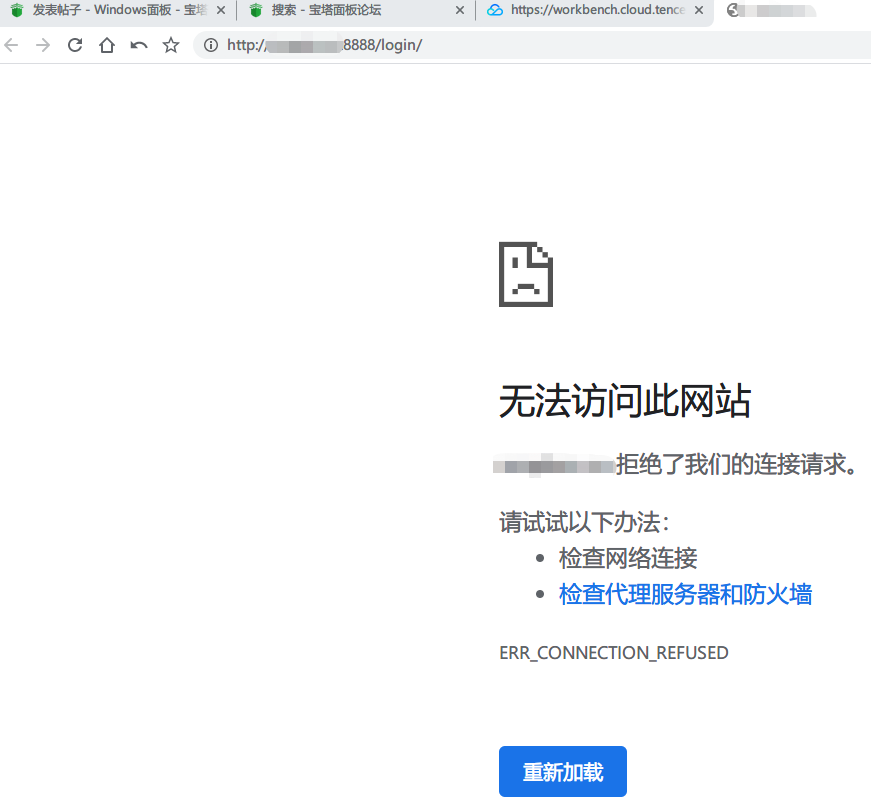Image resolution: width=871 pixels, height=810 pixels.
Task: Click the 重新加载 reload button
Action: pyautogui.click(x=563, y=771)
